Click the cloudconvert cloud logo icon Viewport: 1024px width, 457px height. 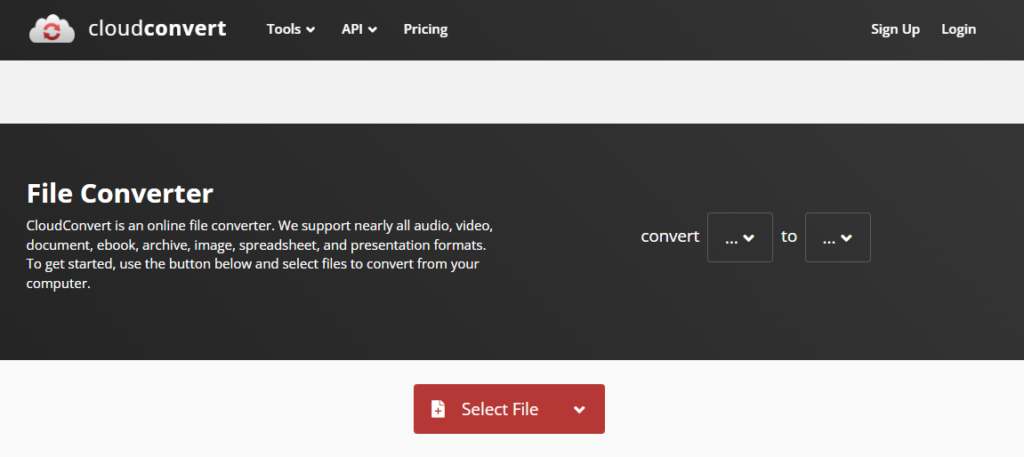pyautogui.click(x=51, y=29)
